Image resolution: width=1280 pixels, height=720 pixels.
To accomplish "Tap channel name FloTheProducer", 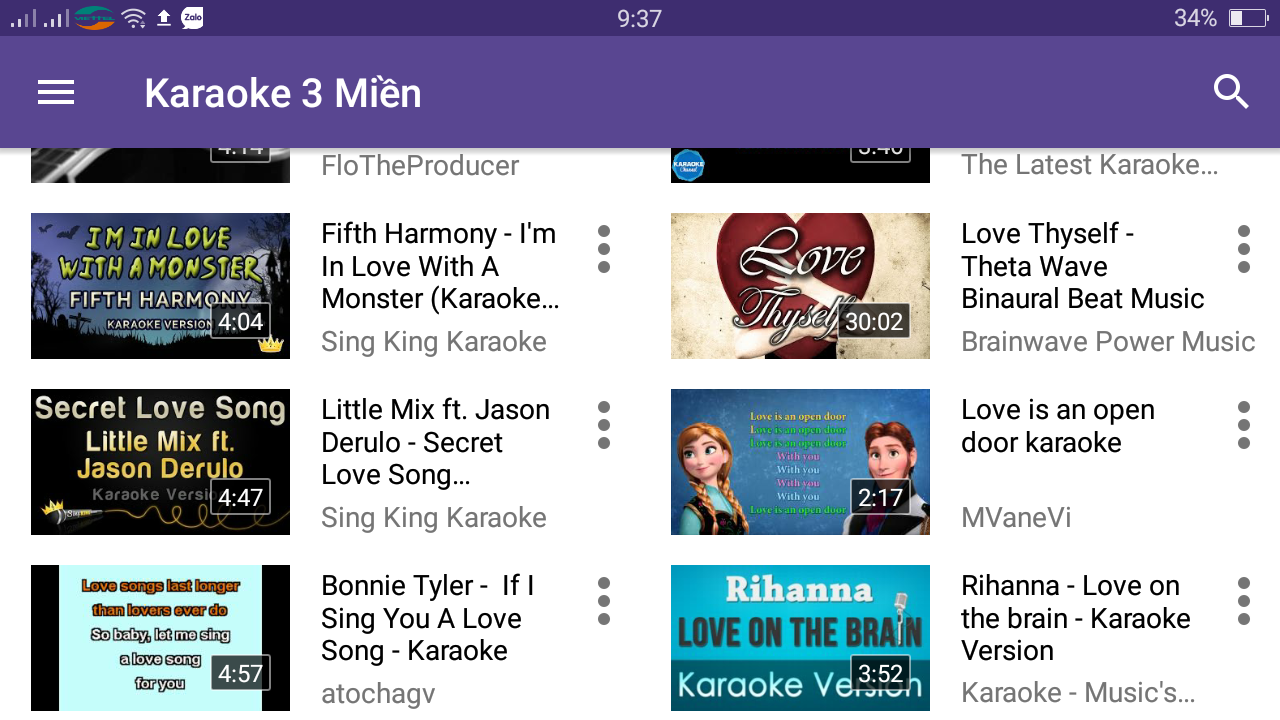I will 420,166.
